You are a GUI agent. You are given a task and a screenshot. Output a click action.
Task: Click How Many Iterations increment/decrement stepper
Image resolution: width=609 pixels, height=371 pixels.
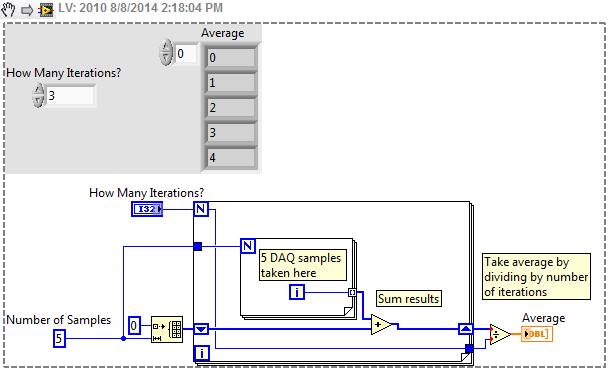click(38, 95)
